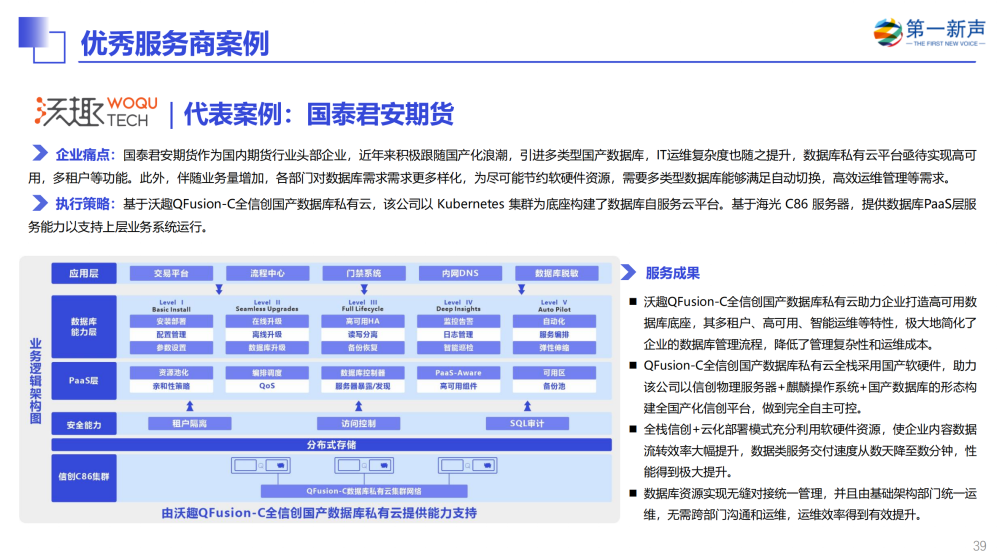
Task: Click the 企业痛点 label
Action: [x=85, y=154]
